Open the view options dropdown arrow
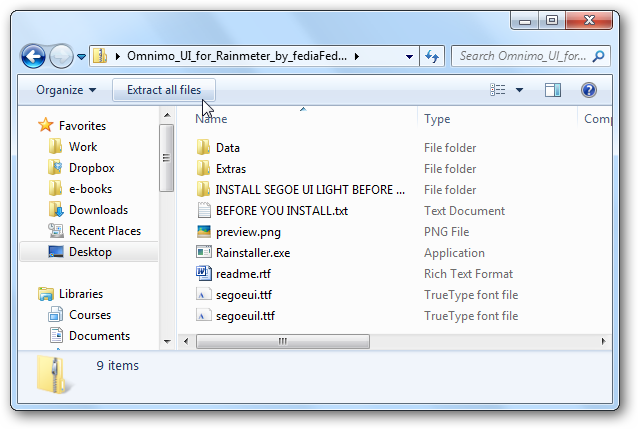 pyautogui.click(x=520, y=90)
